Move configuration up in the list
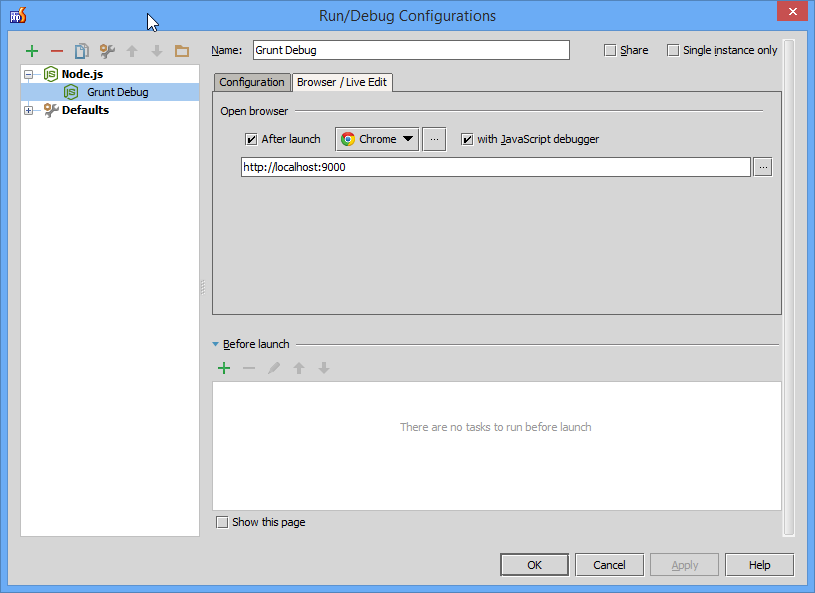The image size is (815, 593). (x=132, y=51)
